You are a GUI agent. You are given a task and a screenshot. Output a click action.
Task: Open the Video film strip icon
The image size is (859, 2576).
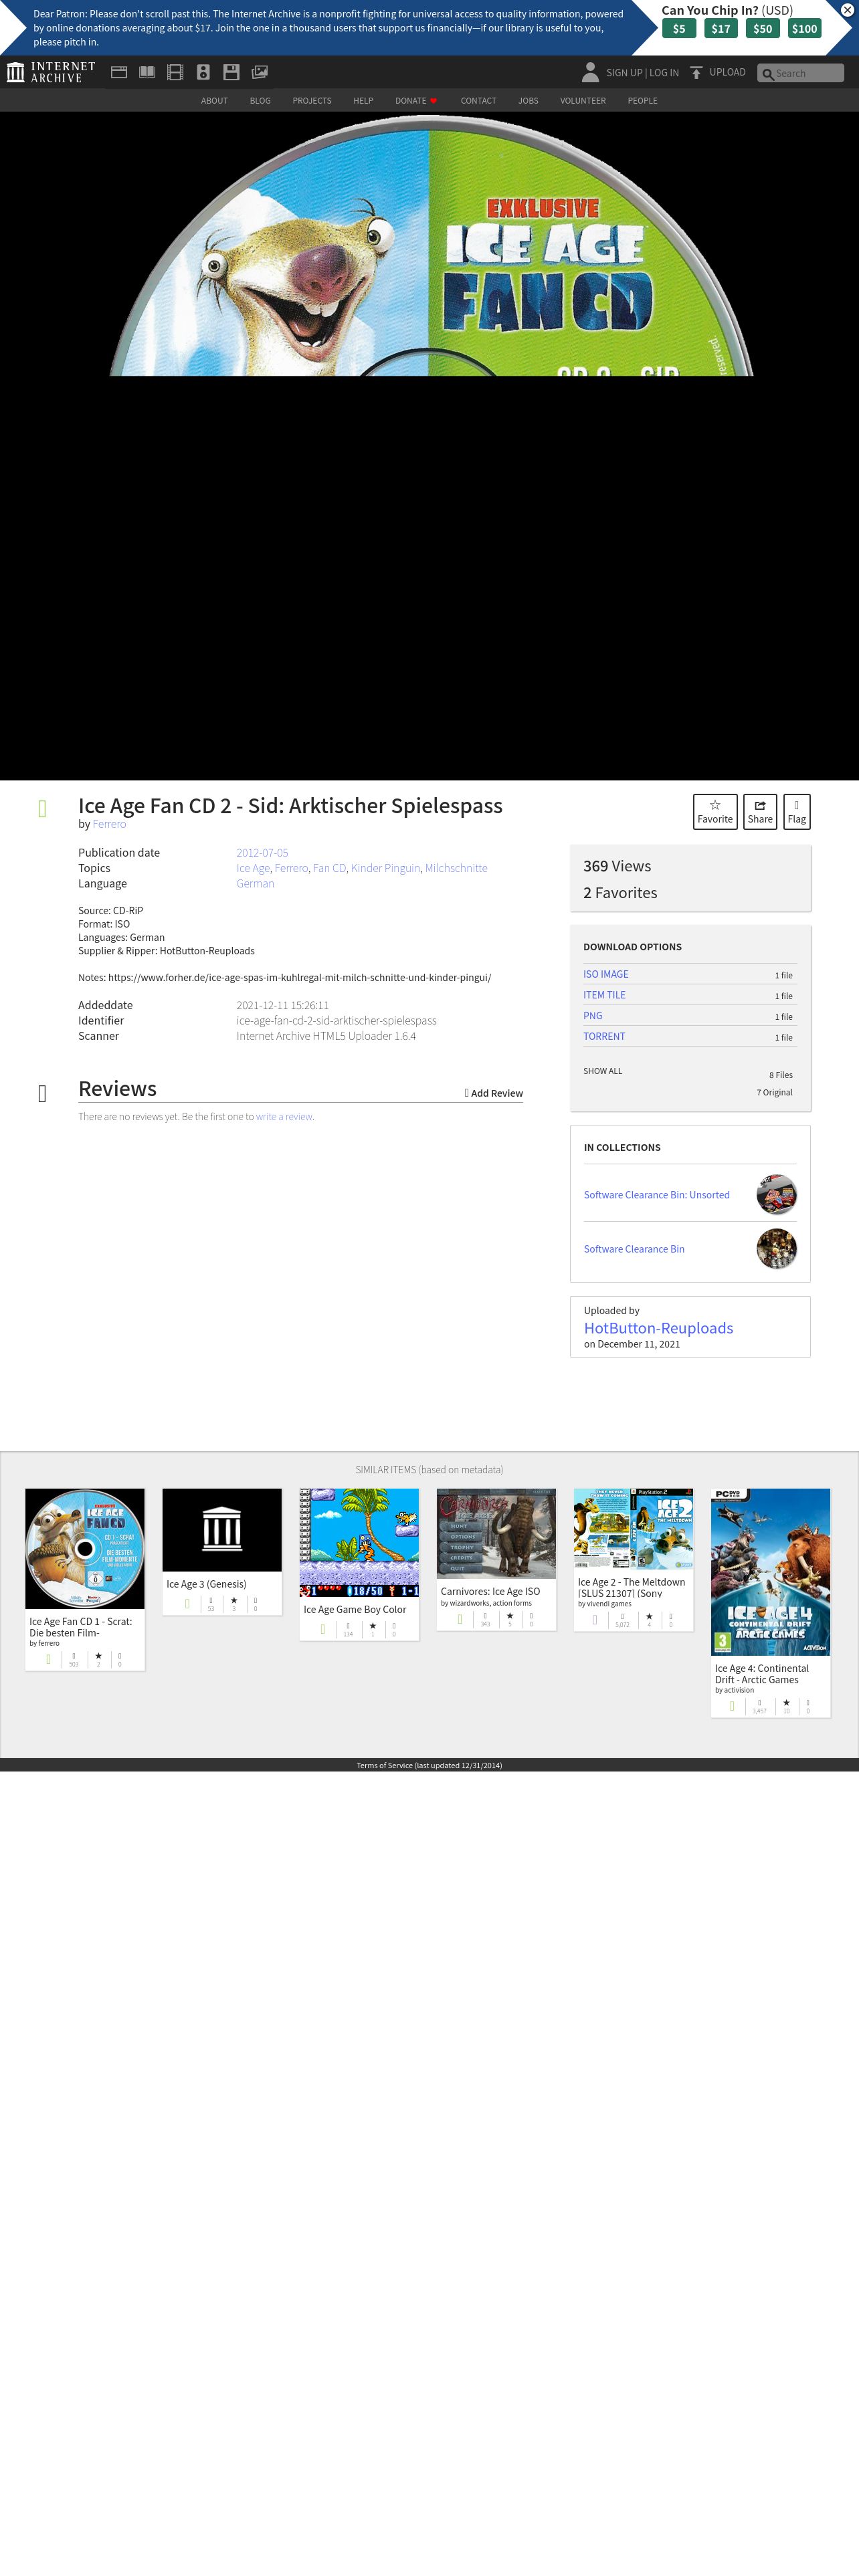[x=175, y=72]
